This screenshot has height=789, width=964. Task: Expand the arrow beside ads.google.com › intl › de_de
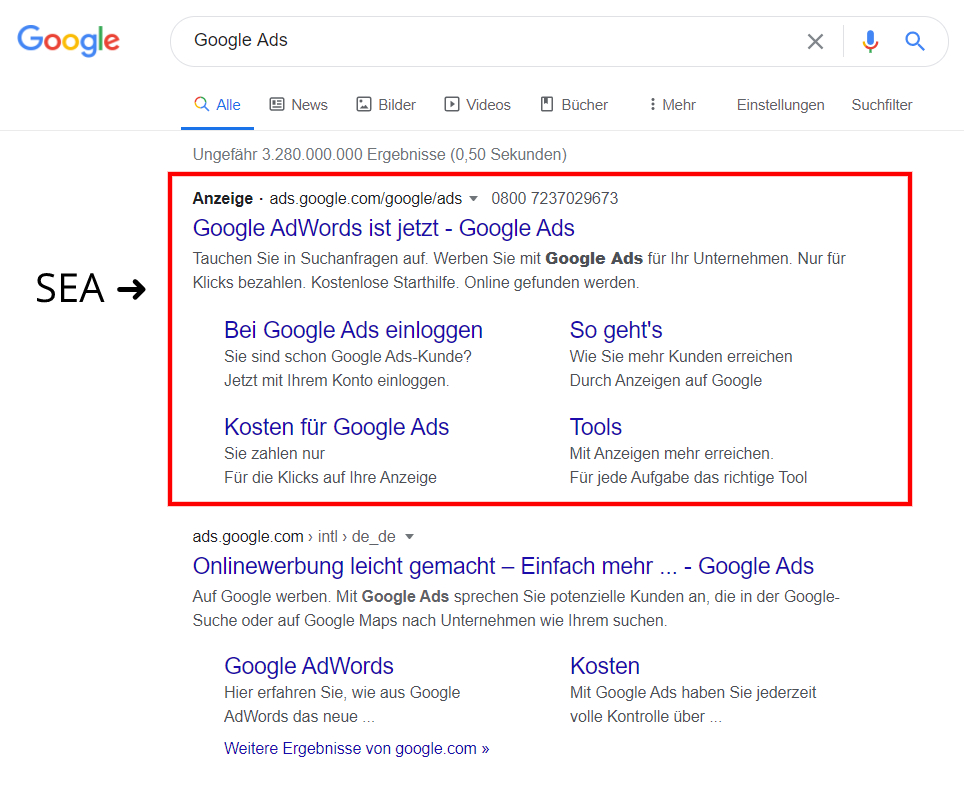(x=409, y=537)
